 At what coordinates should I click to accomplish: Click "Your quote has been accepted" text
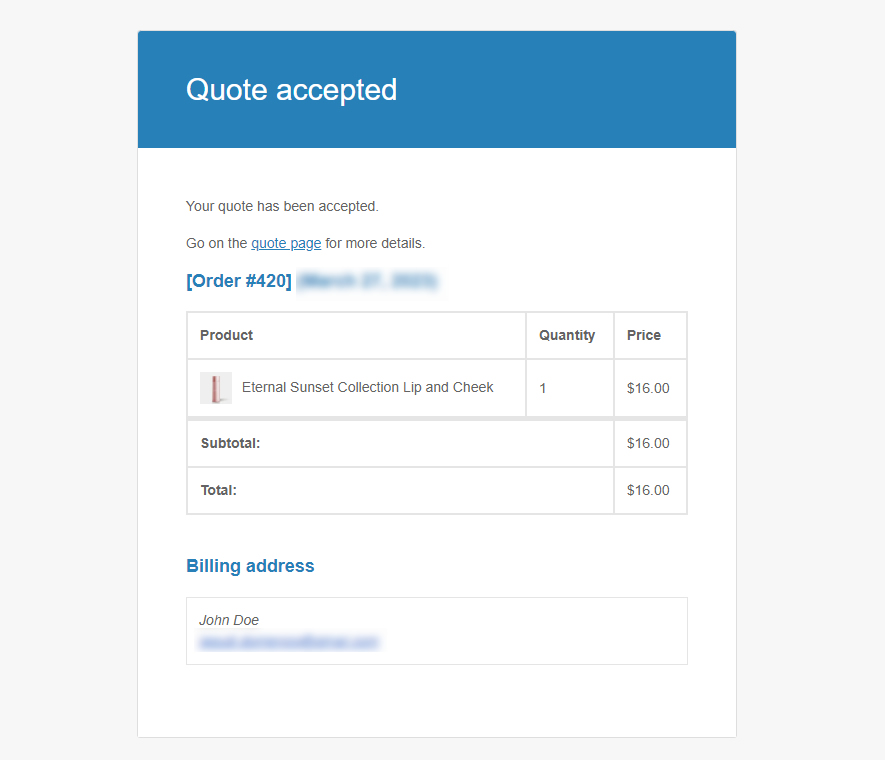282,206
